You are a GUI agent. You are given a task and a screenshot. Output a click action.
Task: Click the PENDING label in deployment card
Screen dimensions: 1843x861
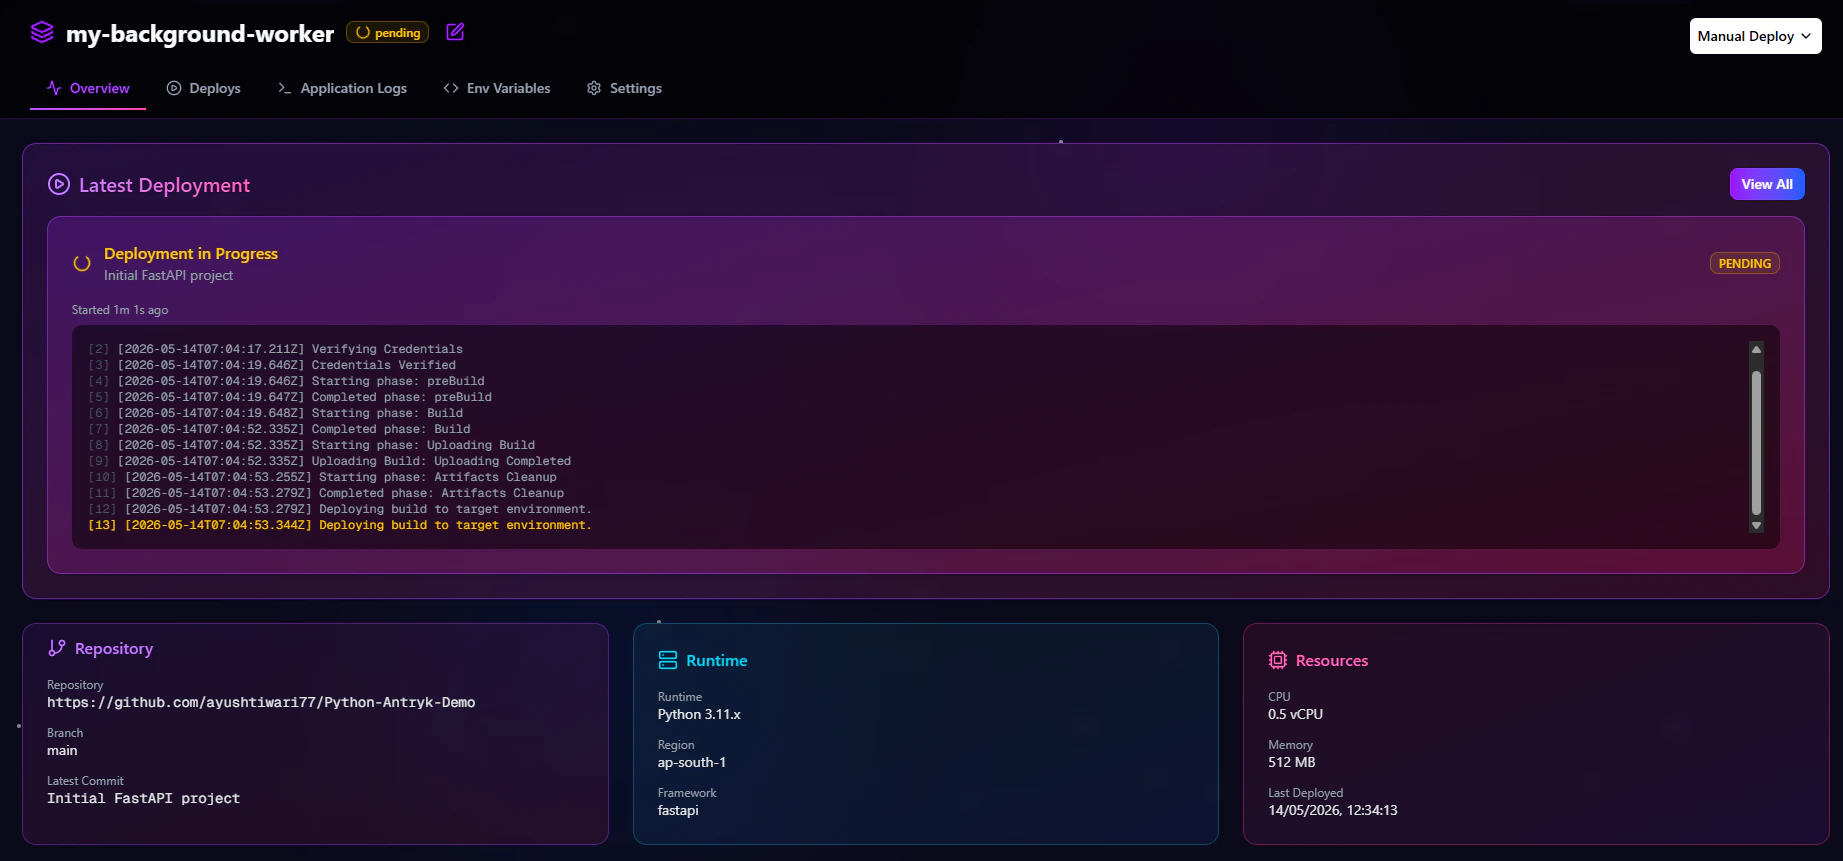click(x=1745, y=264)
